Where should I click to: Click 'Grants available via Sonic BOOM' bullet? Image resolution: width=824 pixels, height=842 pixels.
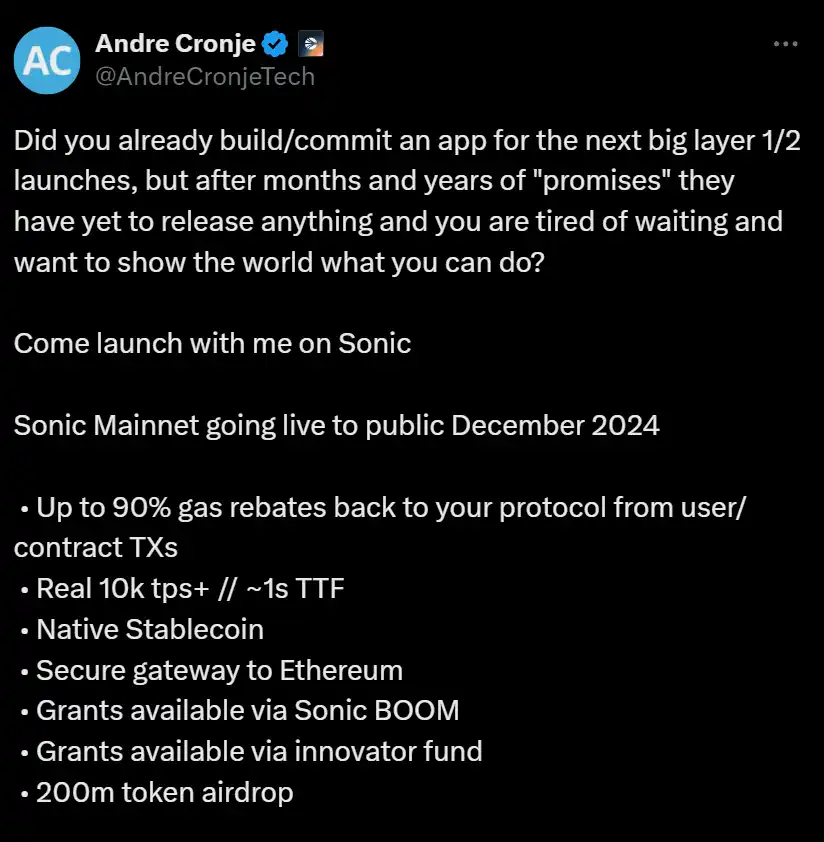(240, 711)
